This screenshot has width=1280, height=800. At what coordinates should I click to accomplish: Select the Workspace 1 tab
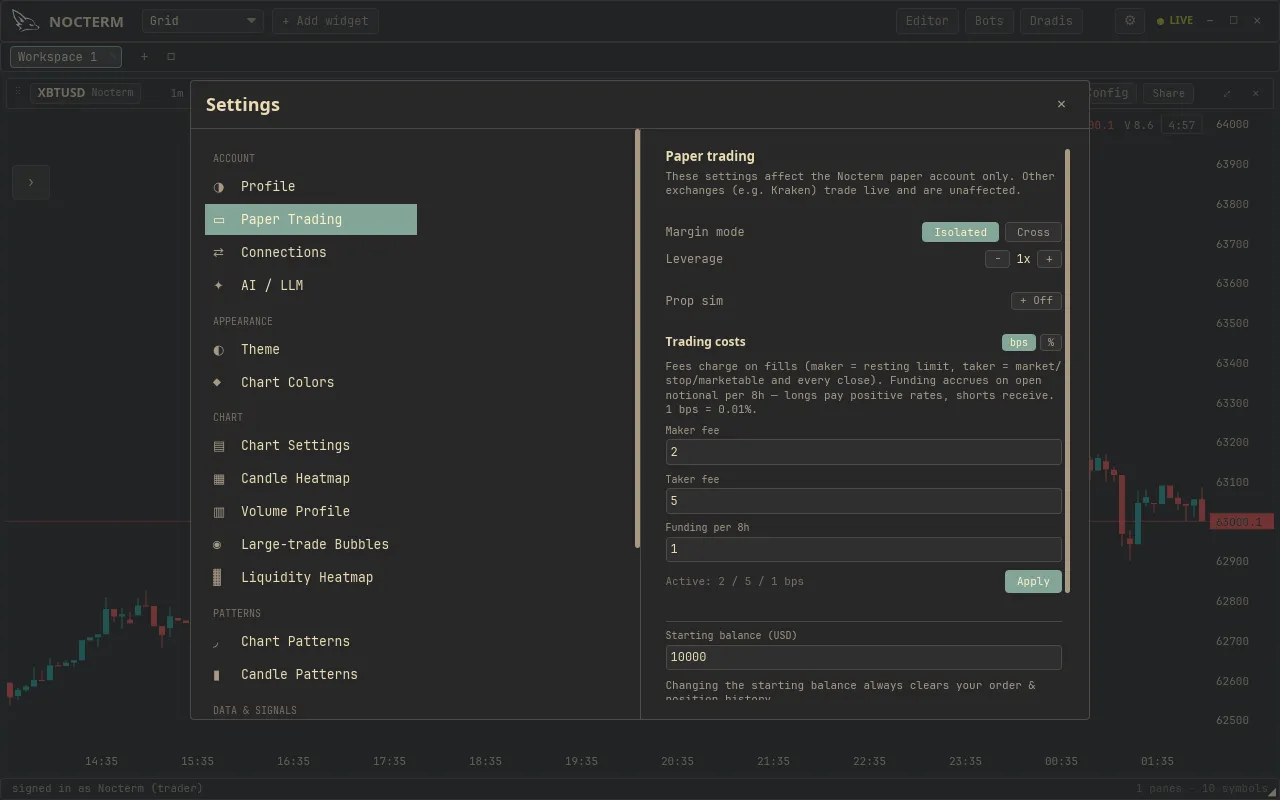(x=66, y=57)
